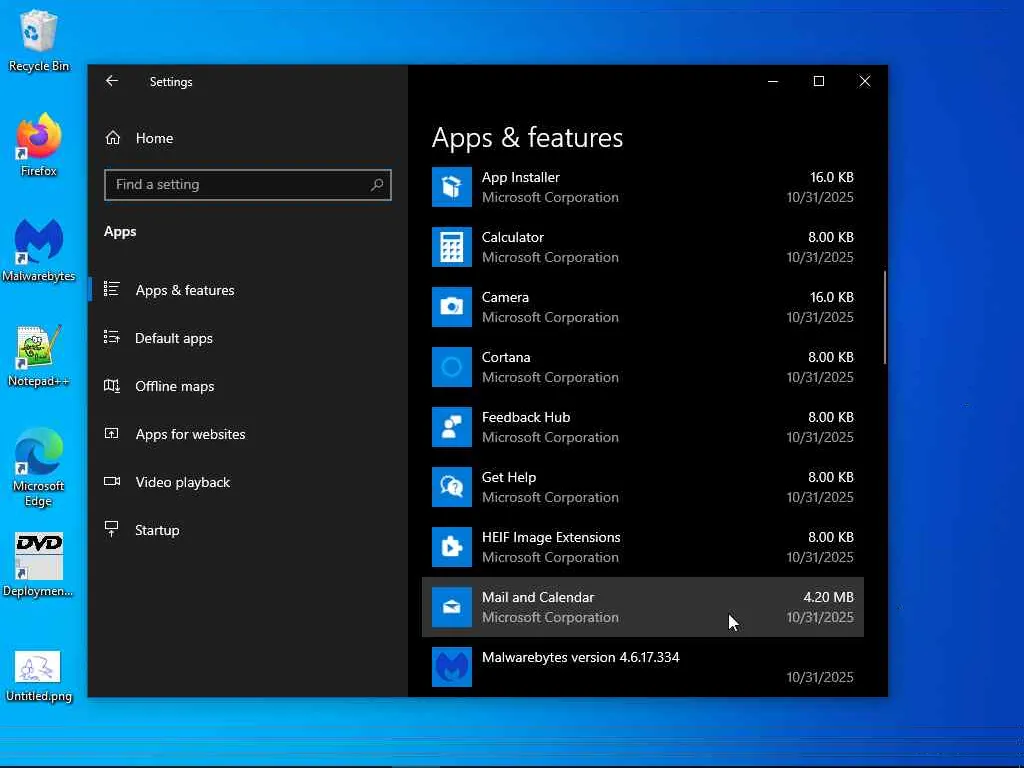
Task: Click the back arrow in Settings
Action: pos(112,81)
